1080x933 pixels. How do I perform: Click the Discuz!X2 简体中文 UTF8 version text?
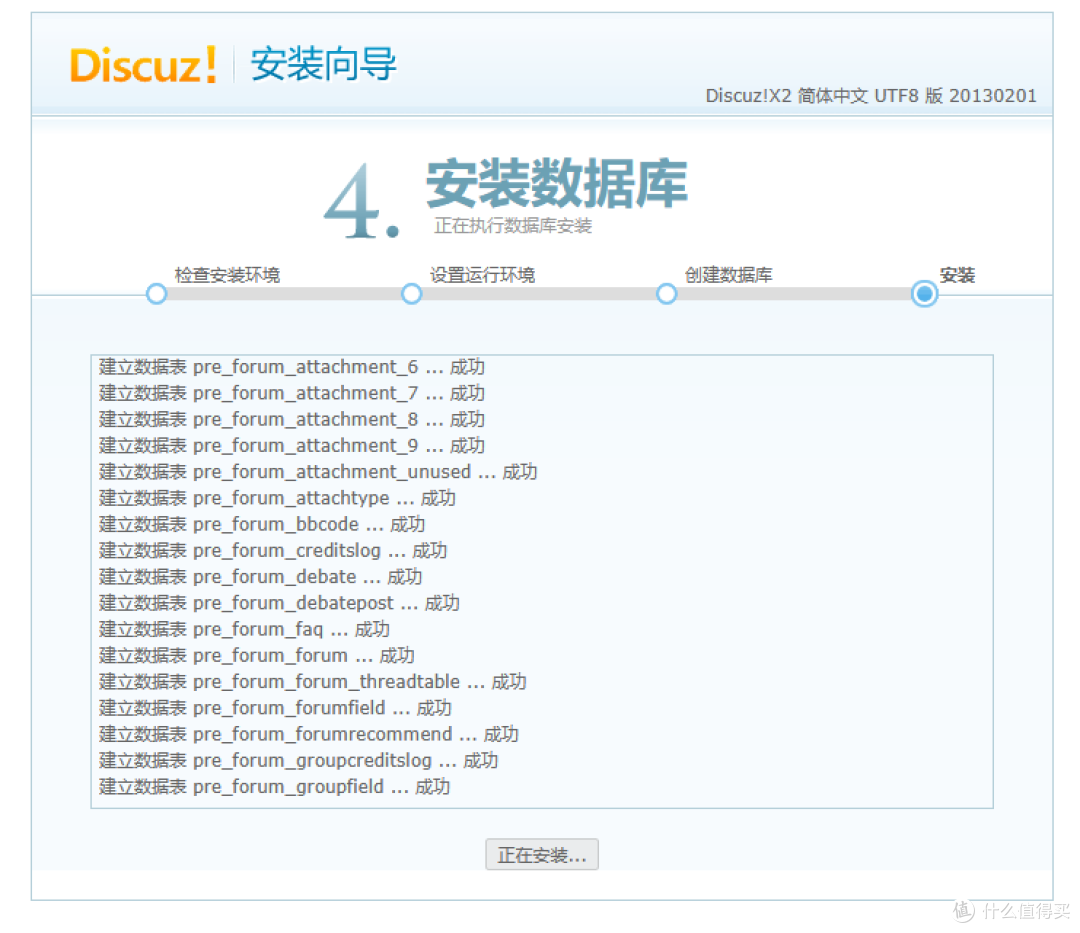tap(871, 96)
